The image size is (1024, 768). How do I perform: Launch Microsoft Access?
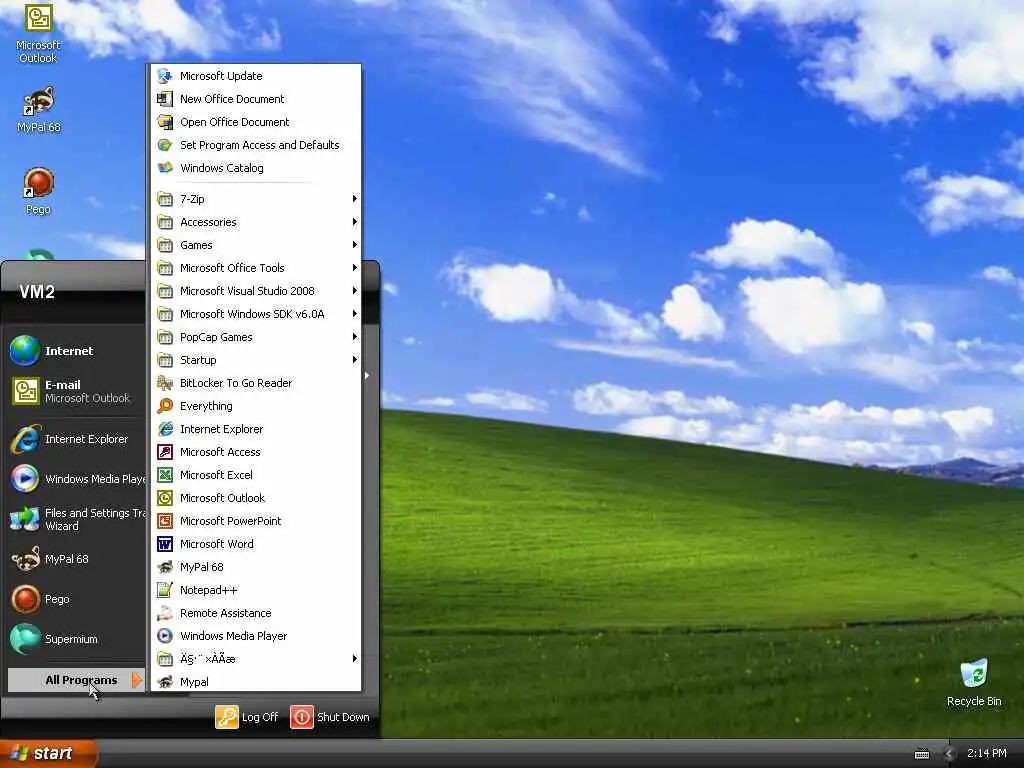click(256, 452)
